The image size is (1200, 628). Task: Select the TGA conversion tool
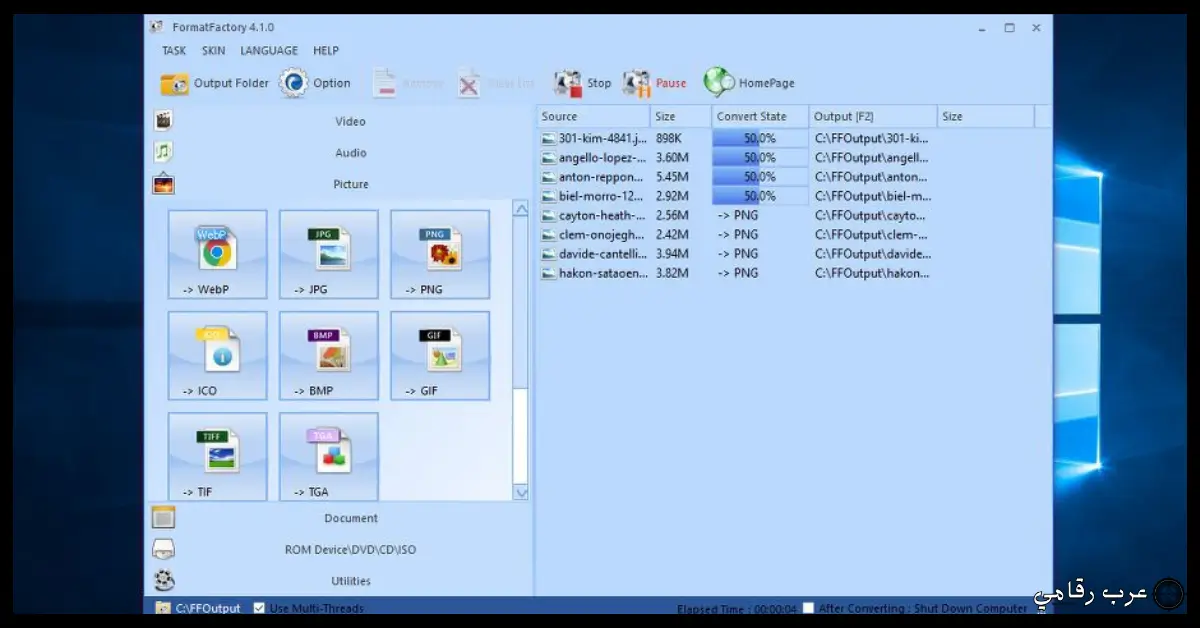pos(328,456)
